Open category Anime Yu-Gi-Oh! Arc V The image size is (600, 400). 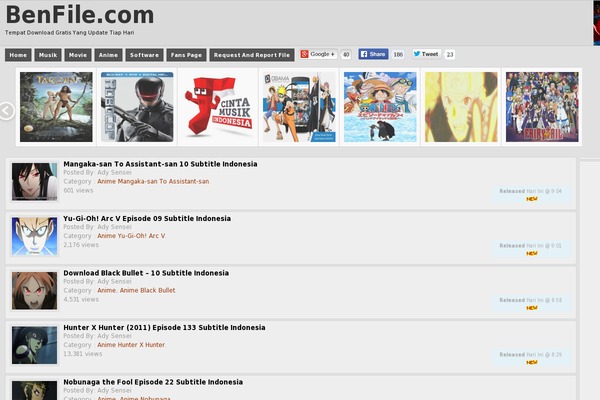(131, 236)
